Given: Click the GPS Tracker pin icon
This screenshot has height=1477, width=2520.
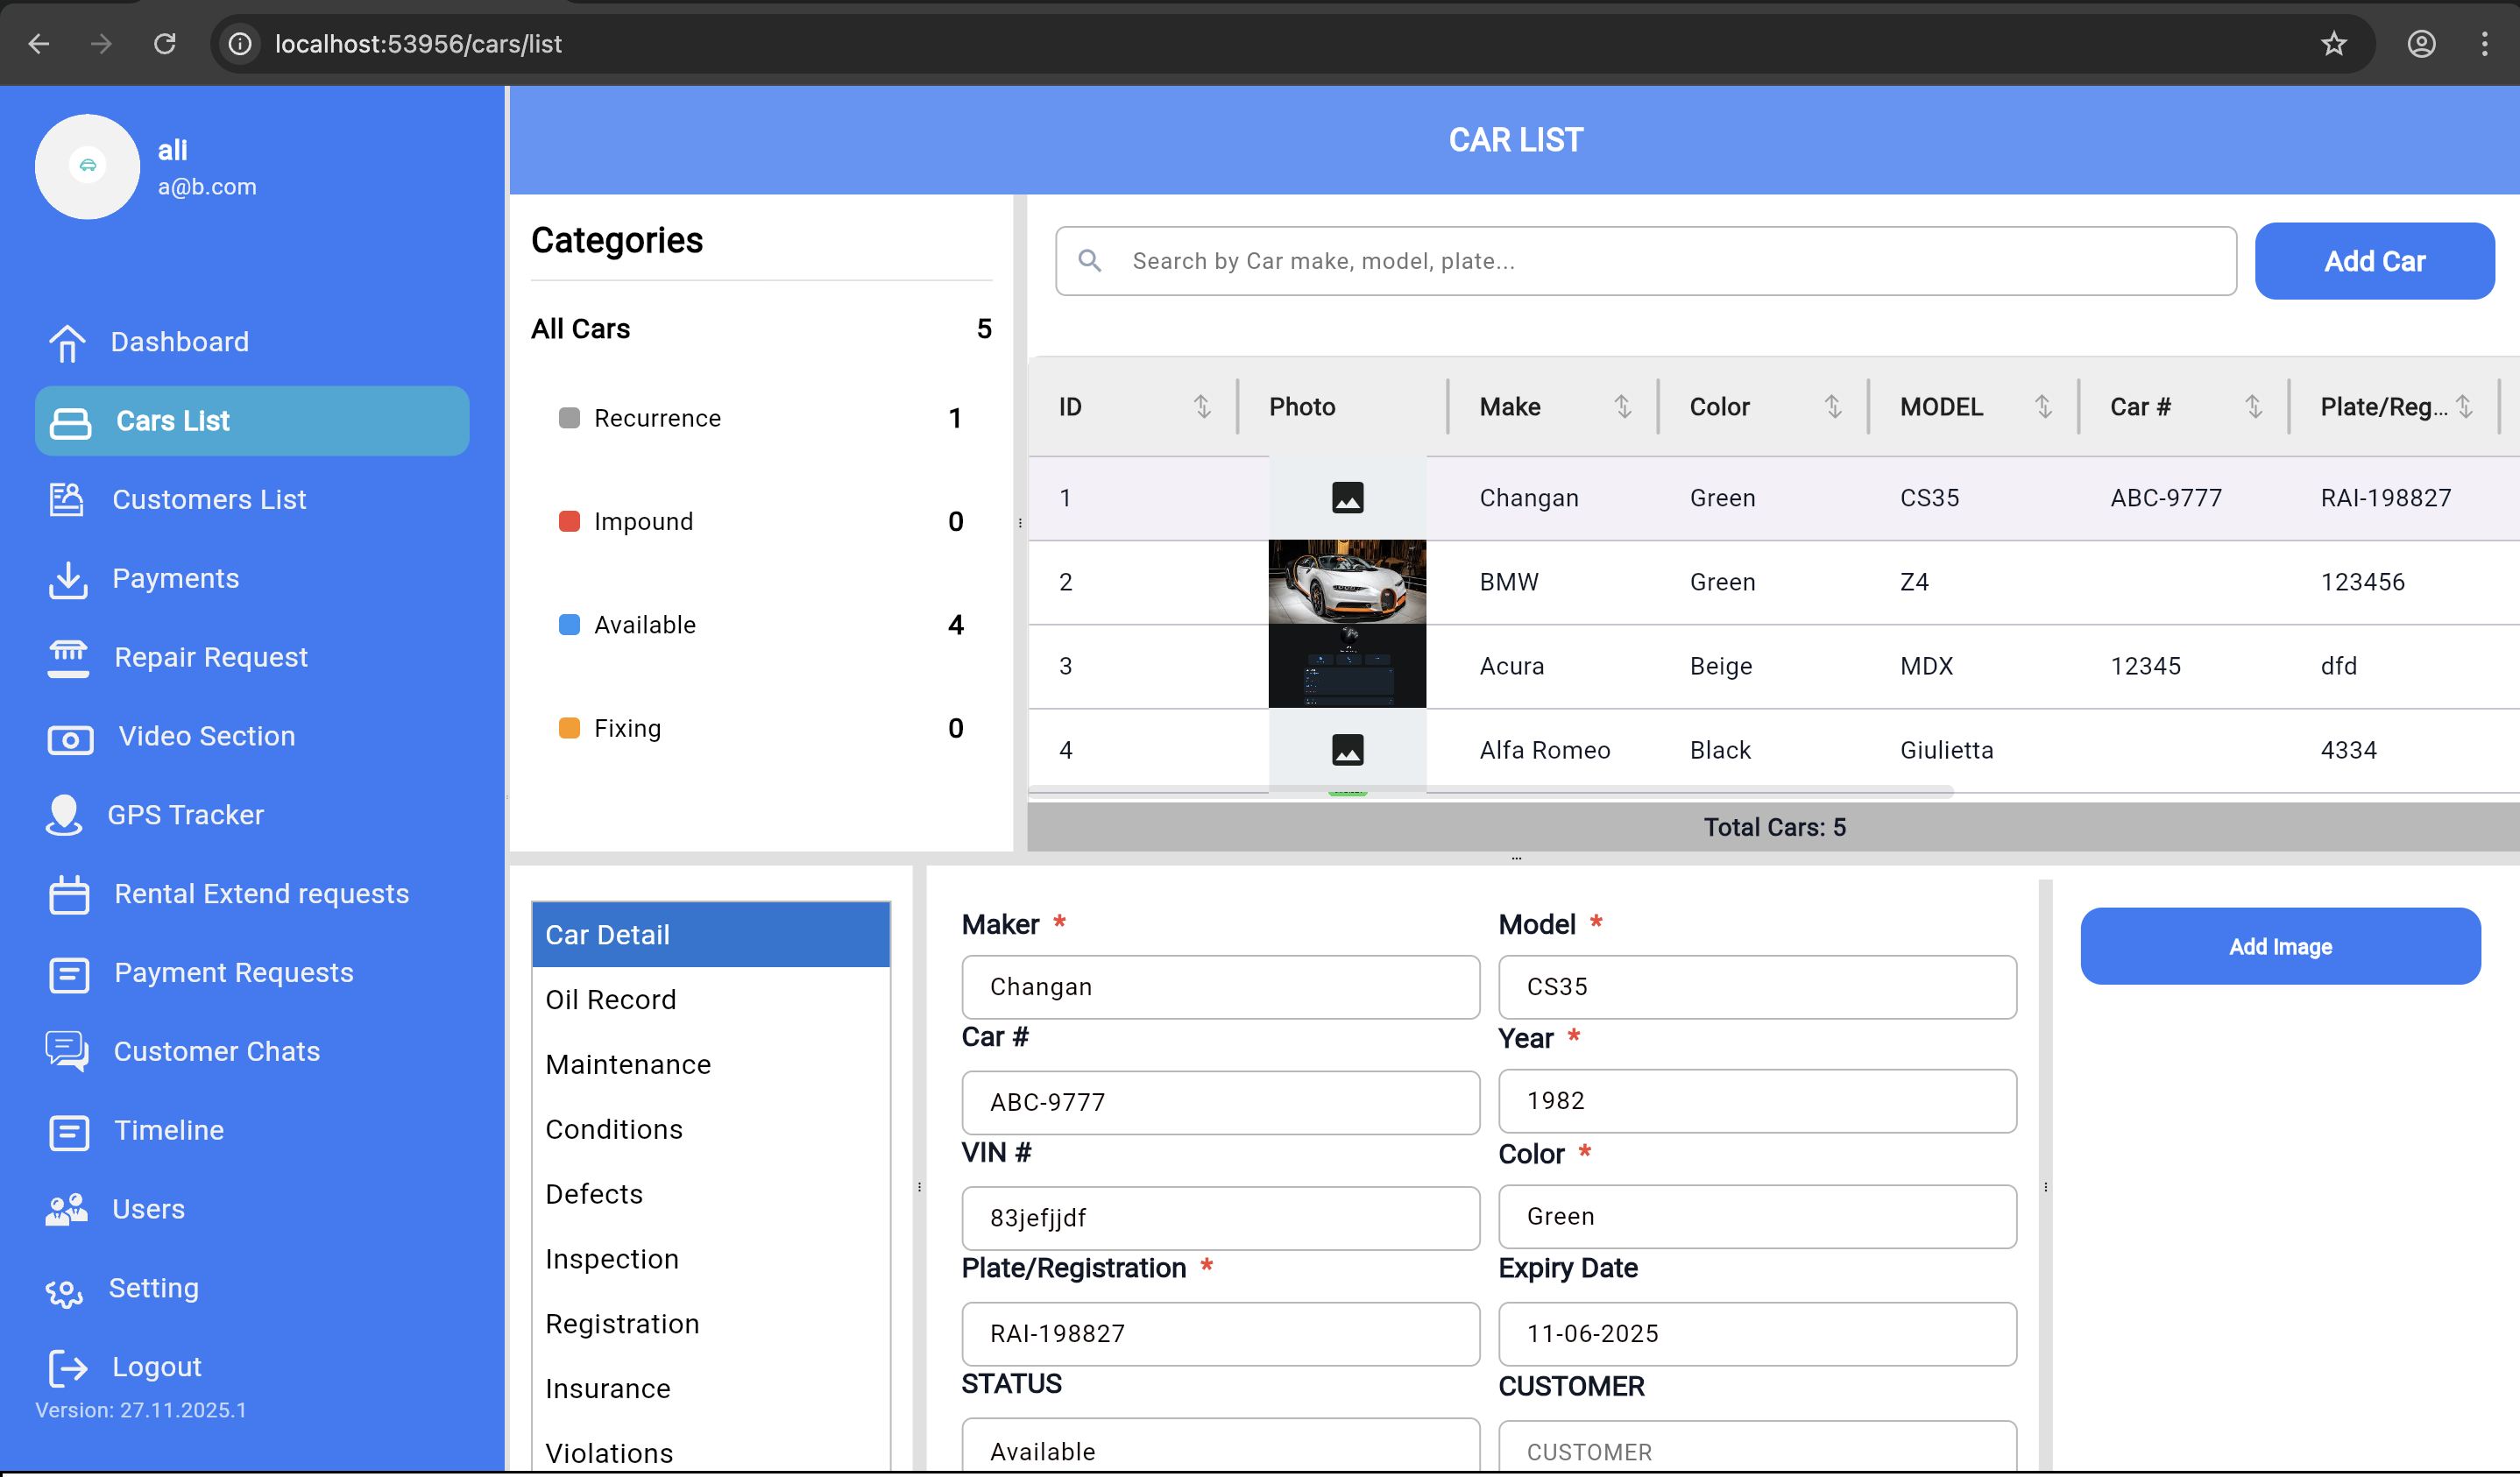Looking at the screenshot, I should [x=64, y=815].
